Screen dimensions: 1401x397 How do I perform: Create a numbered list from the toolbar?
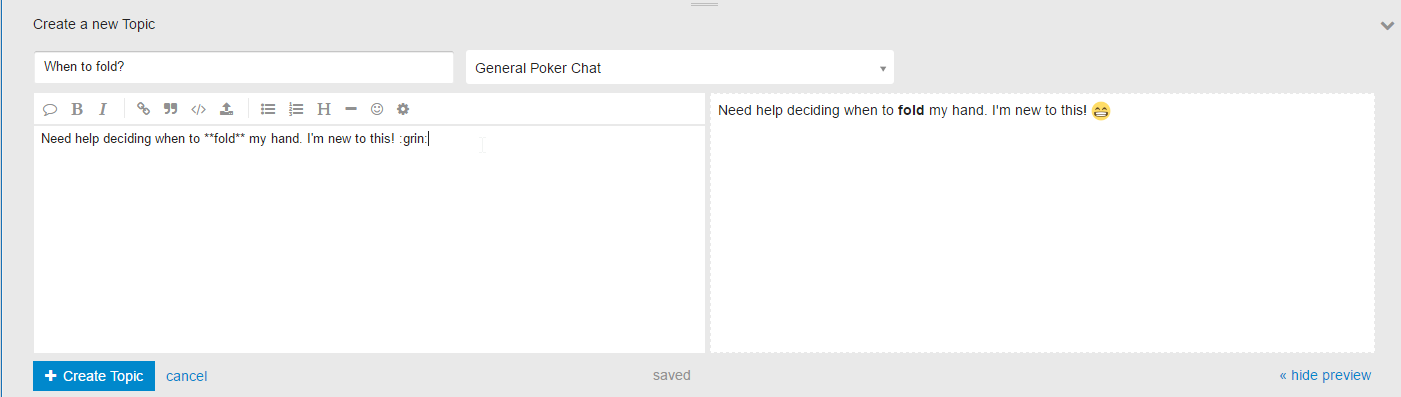pos(296,109)
